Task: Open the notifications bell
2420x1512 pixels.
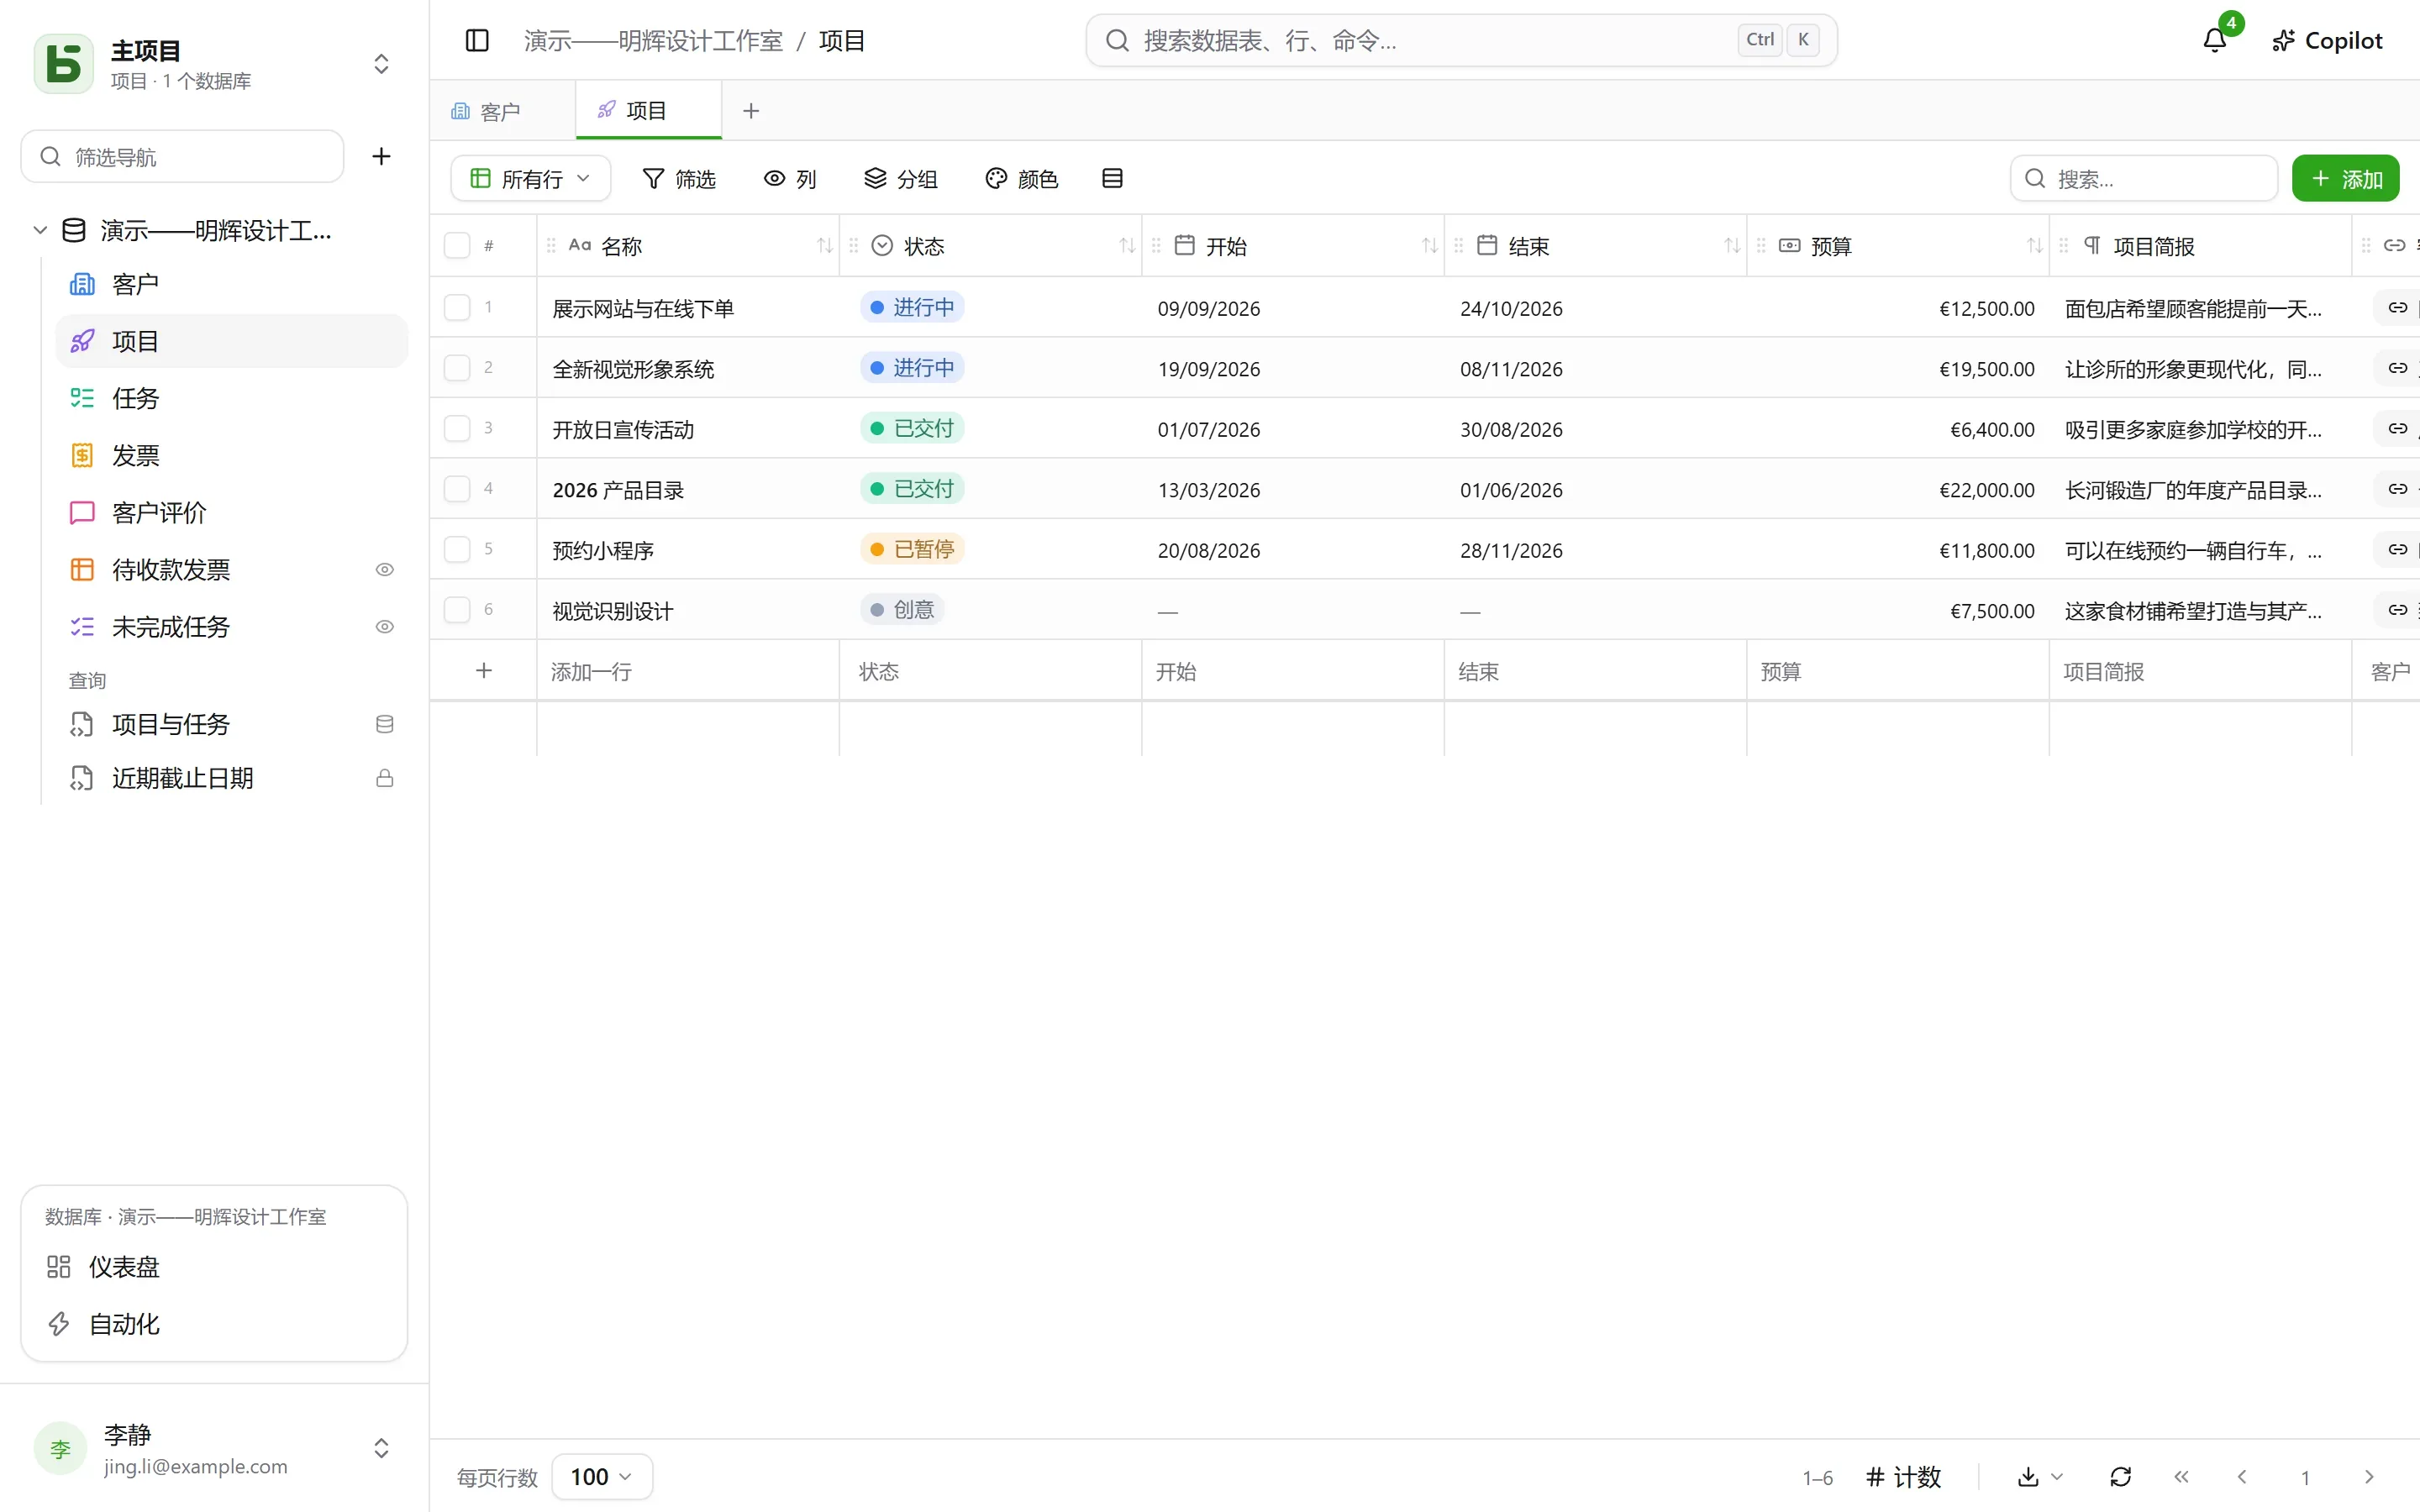Action: click(2215, 40)
